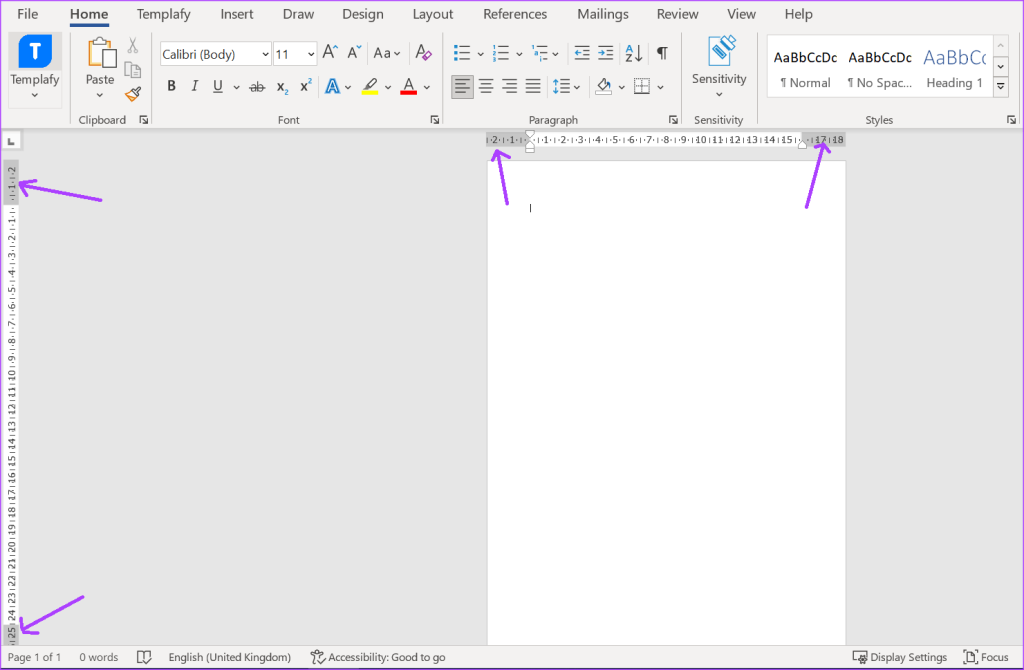Click the Display Settings button
1024x670 pixels.
pyautogui.click(x=899, y=657)
